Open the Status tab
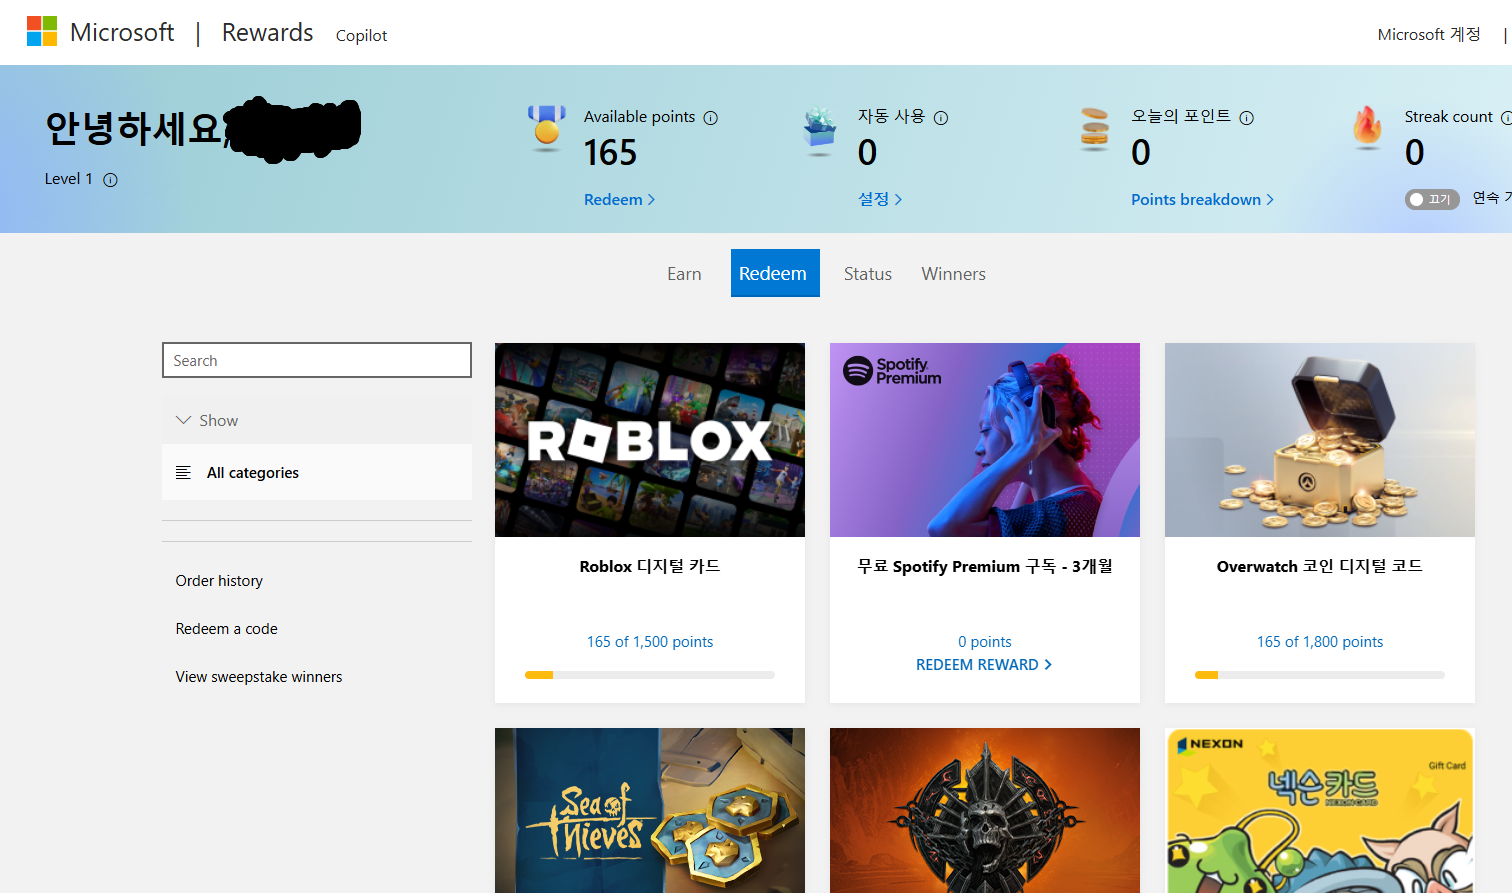This screenshot has height=893, width=1512. 868,274
